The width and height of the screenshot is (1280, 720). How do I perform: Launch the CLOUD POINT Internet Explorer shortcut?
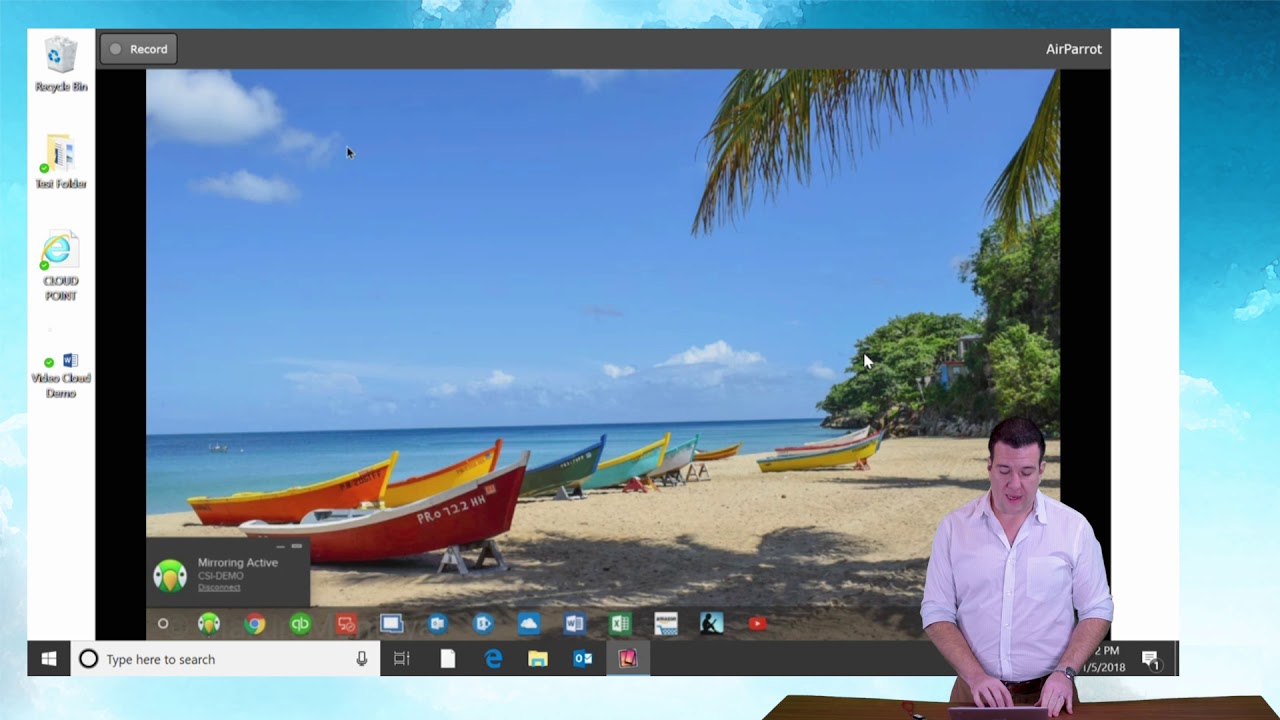61,266
